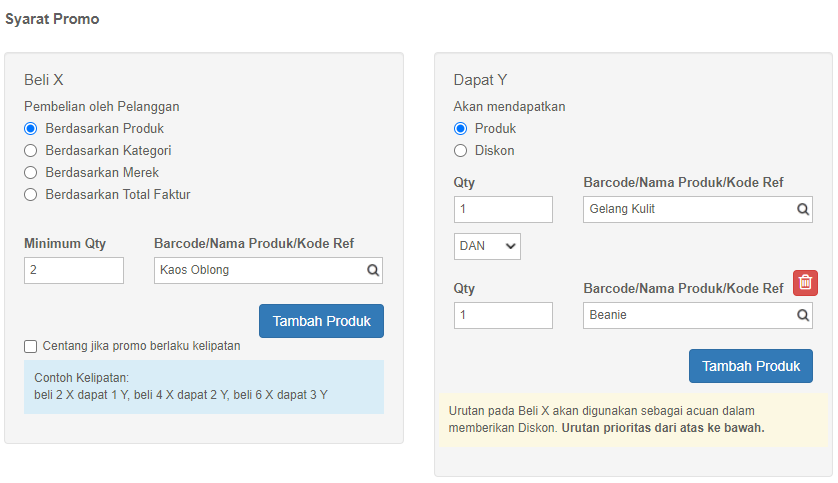Click the search icon in Kaos Oblong field
Viewport: 838px width, 483px height.
tap(373, 270)
